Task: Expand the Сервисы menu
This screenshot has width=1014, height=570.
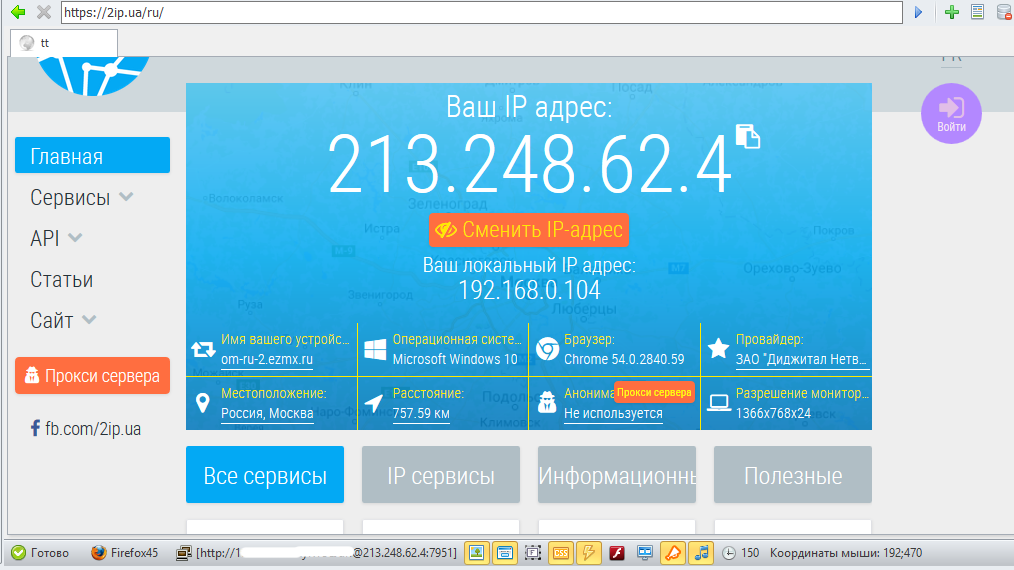Action: [82, 198]
